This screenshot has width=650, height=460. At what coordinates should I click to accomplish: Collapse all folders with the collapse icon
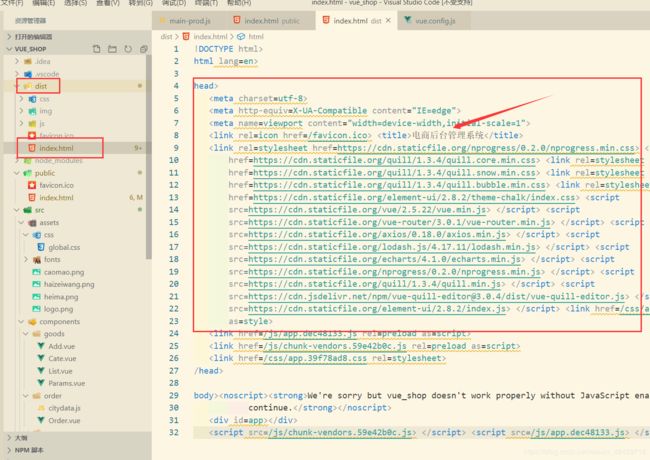click(x=143, y=49)
